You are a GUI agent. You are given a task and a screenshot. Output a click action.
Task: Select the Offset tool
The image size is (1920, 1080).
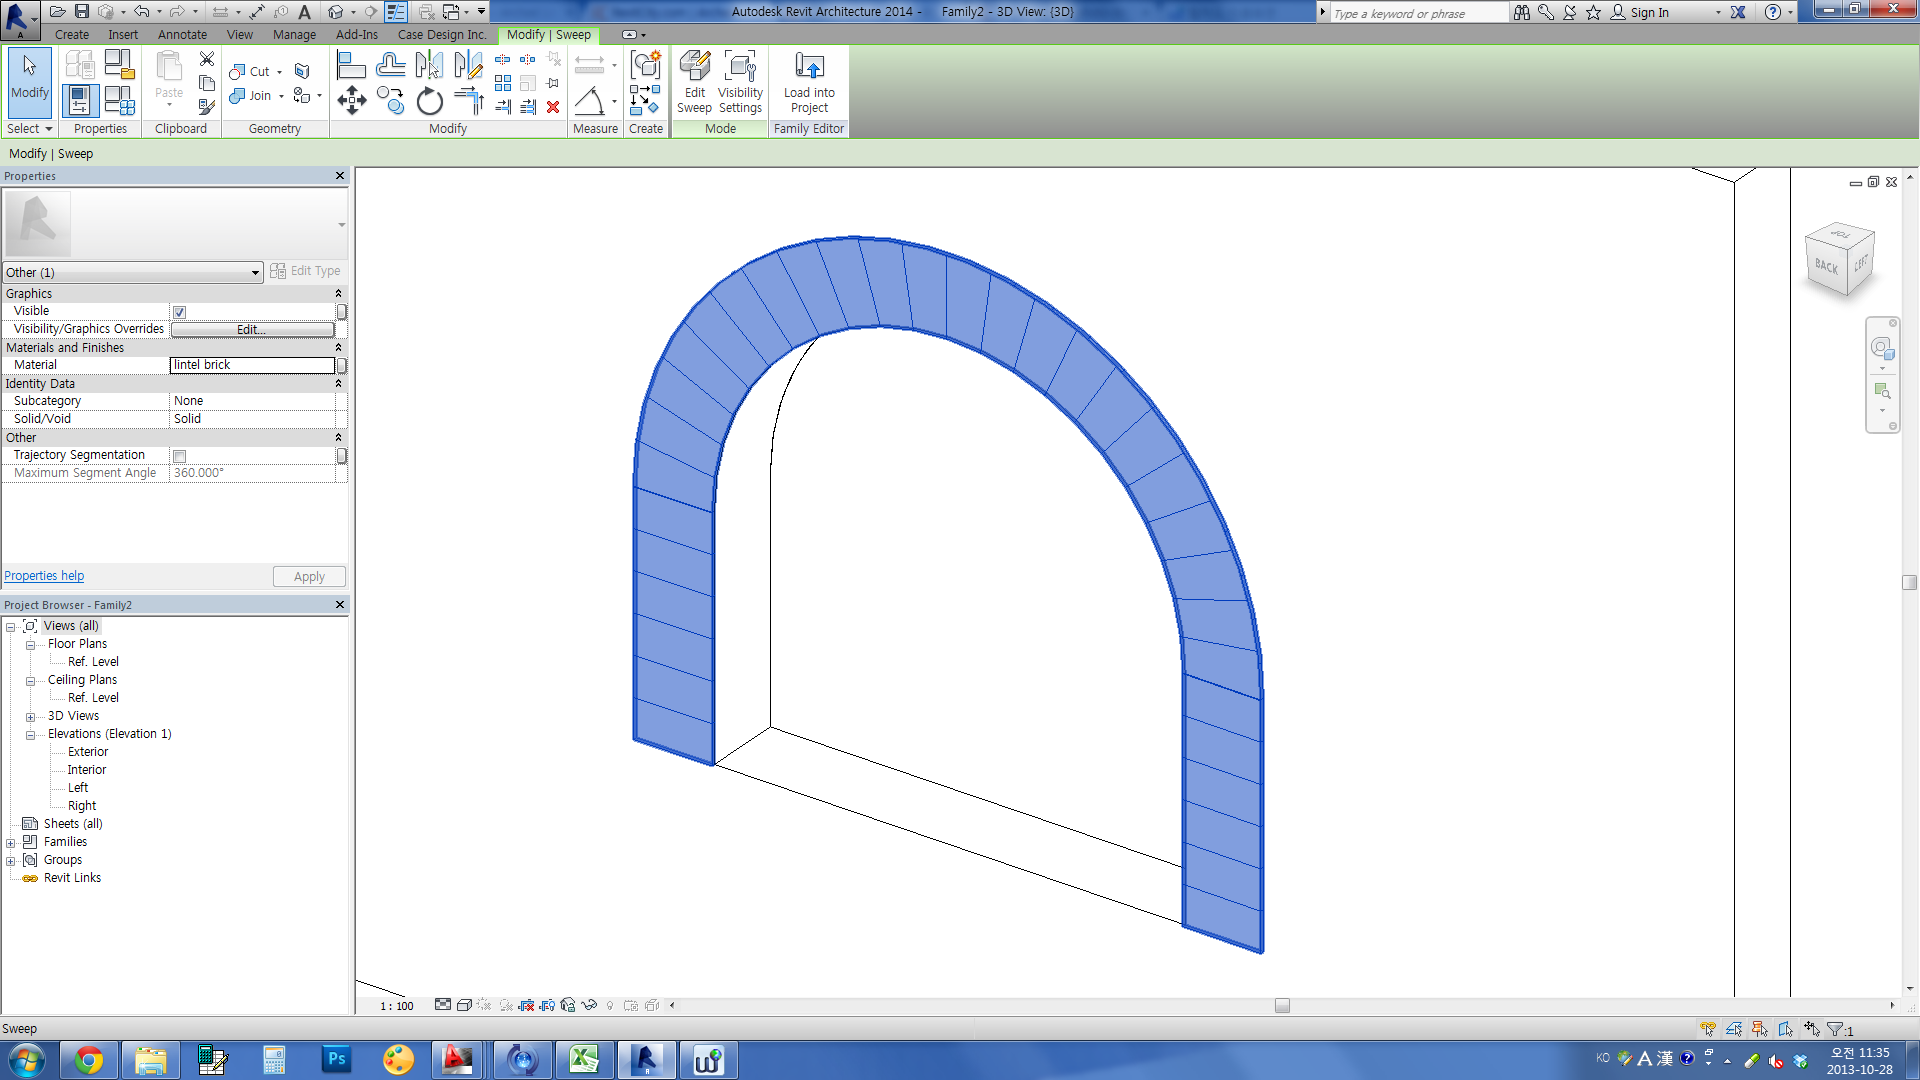coord(390,66)
